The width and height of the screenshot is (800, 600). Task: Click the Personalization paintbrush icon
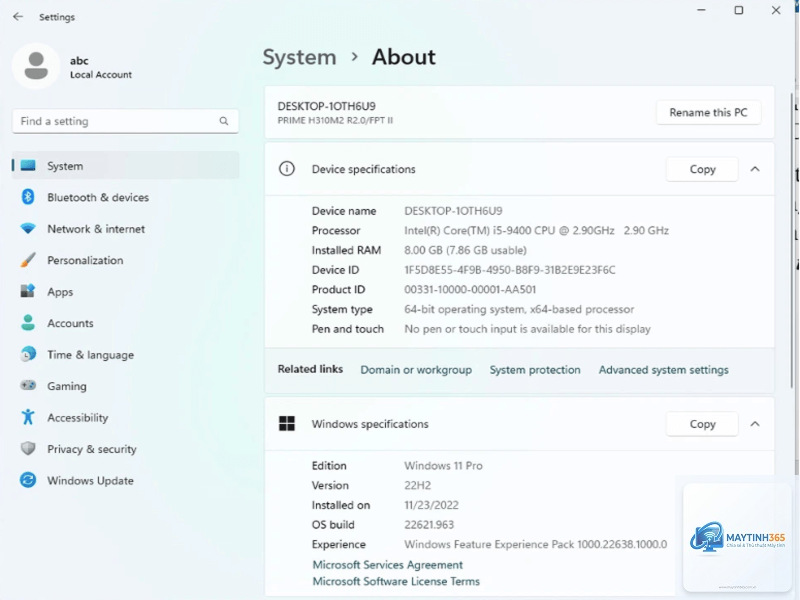28,260
